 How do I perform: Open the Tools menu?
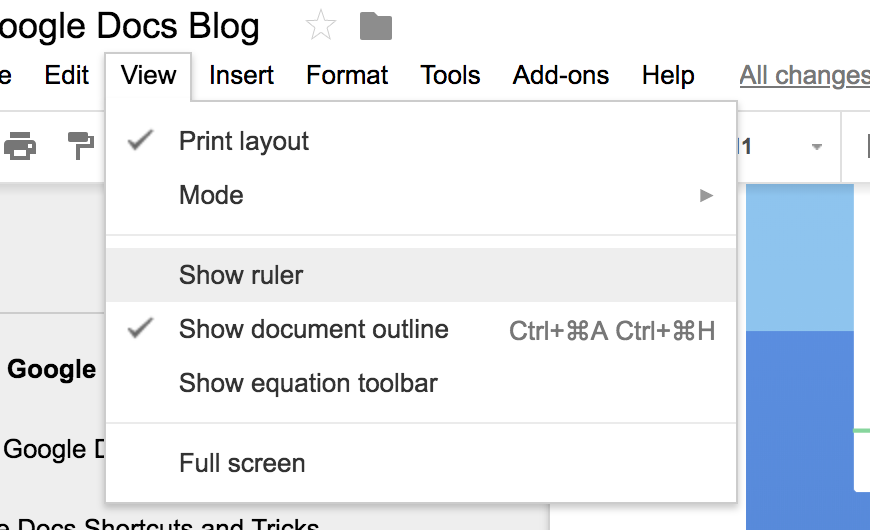pyautogui.click(x=450, y=75)
